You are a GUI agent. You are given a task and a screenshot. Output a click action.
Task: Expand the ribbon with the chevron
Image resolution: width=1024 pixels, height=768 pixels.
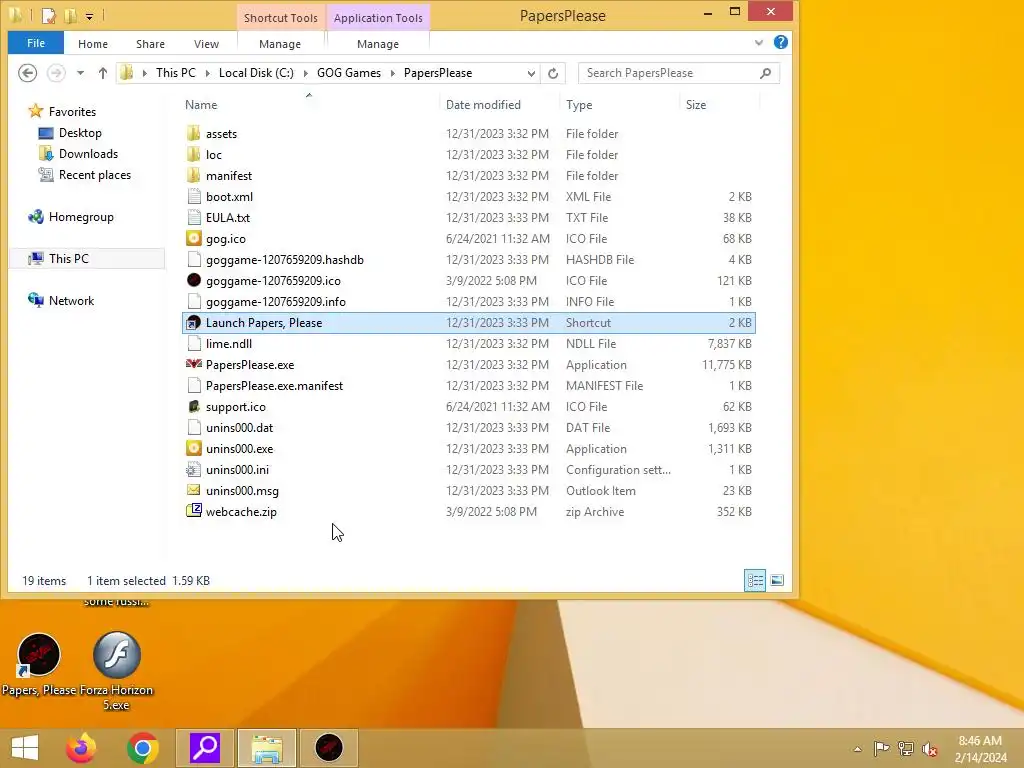pyautogui.click(x=759, y=42)
